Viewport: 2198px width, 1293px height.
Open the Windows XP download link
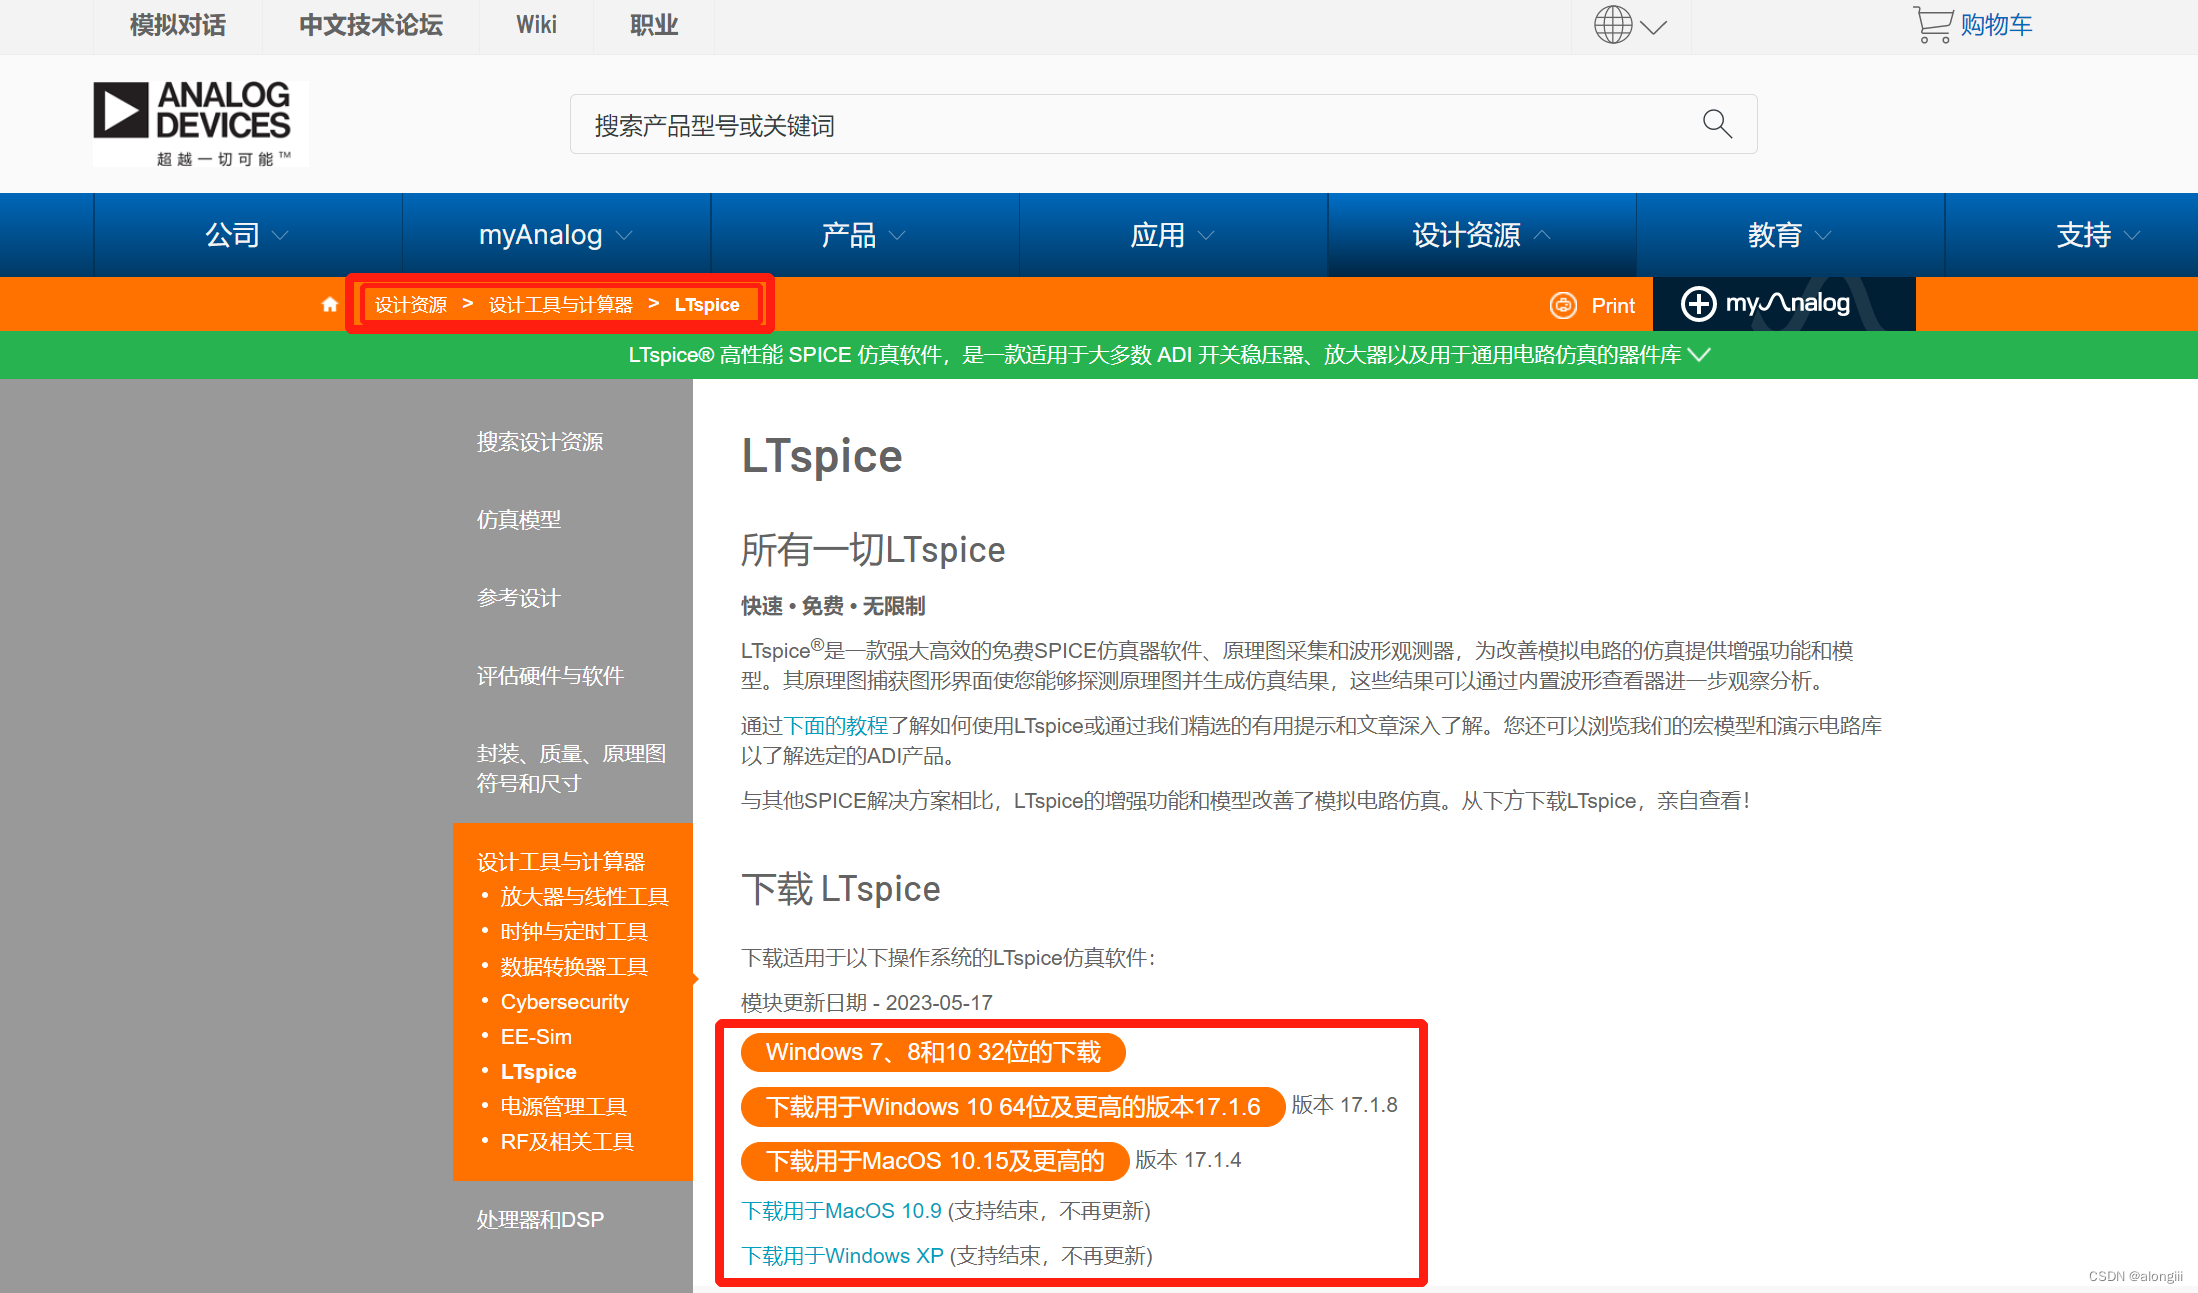coord(842,1256)
